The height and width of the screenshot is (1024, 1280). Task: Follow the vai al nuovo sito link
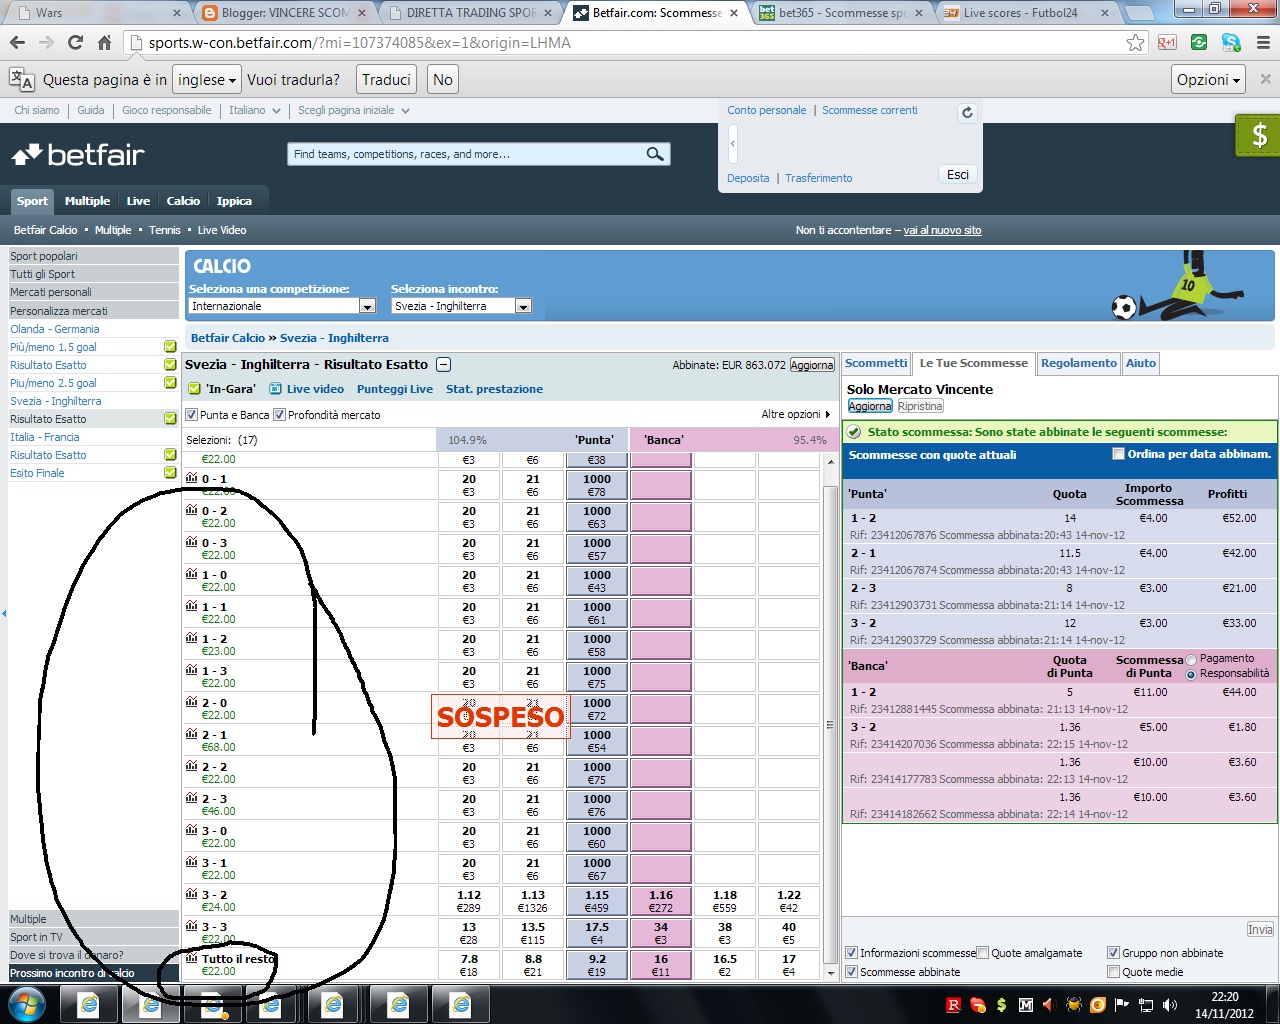[942, 230]
